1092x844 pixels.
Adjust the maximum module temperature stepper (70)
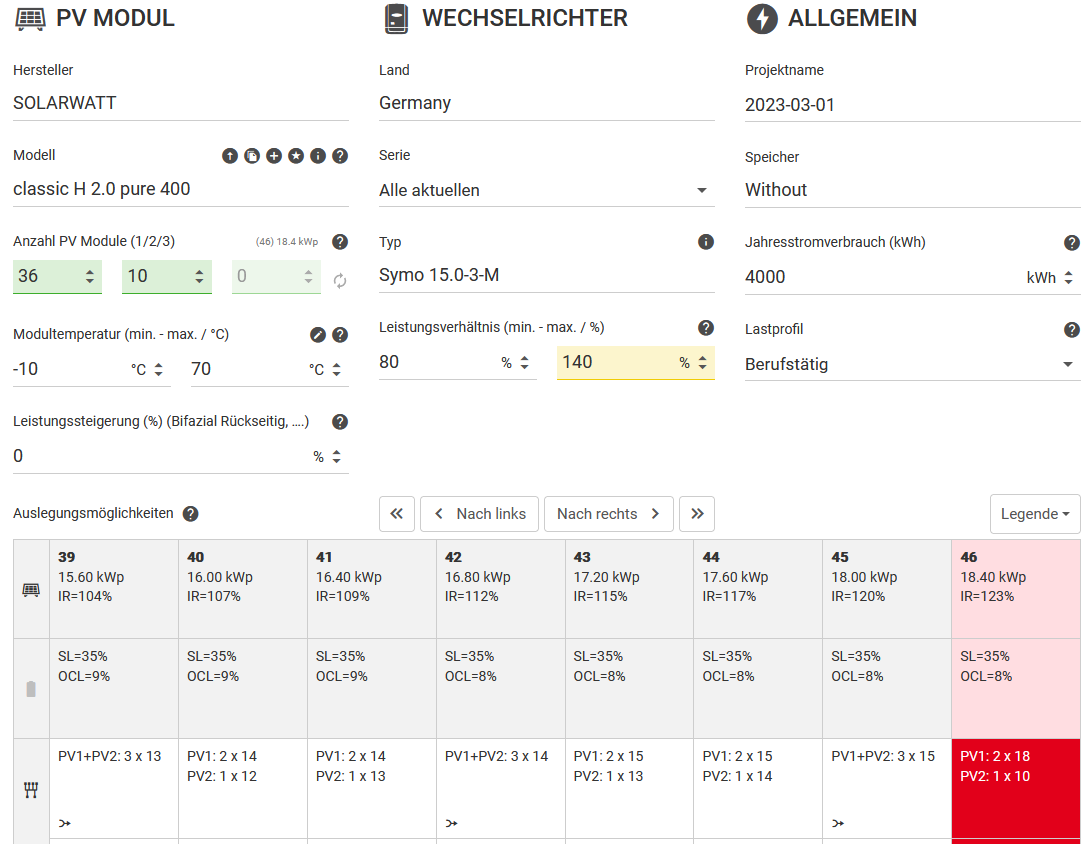(x=336, y=369)
